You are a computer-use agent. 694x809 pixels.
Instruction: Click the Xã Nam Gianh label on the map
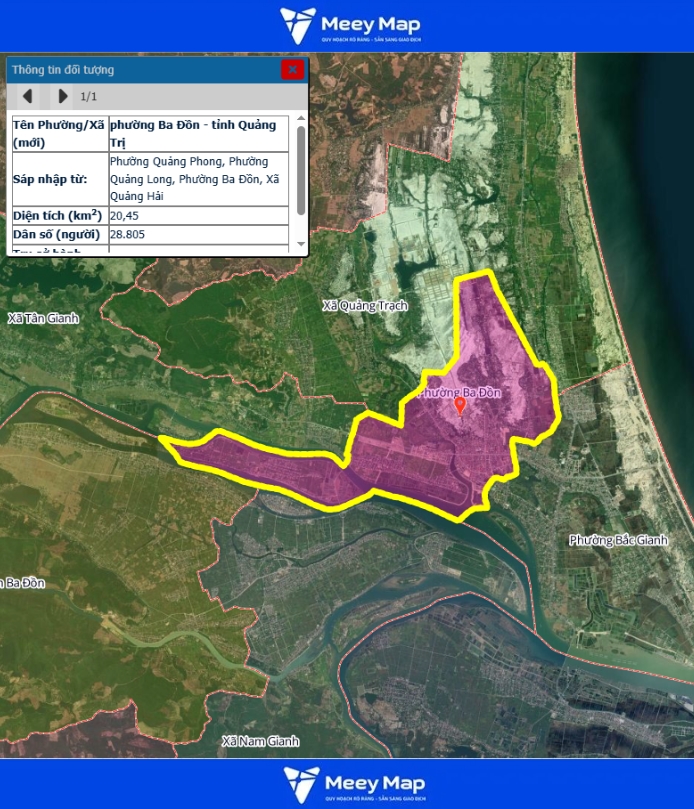(260, 741)
